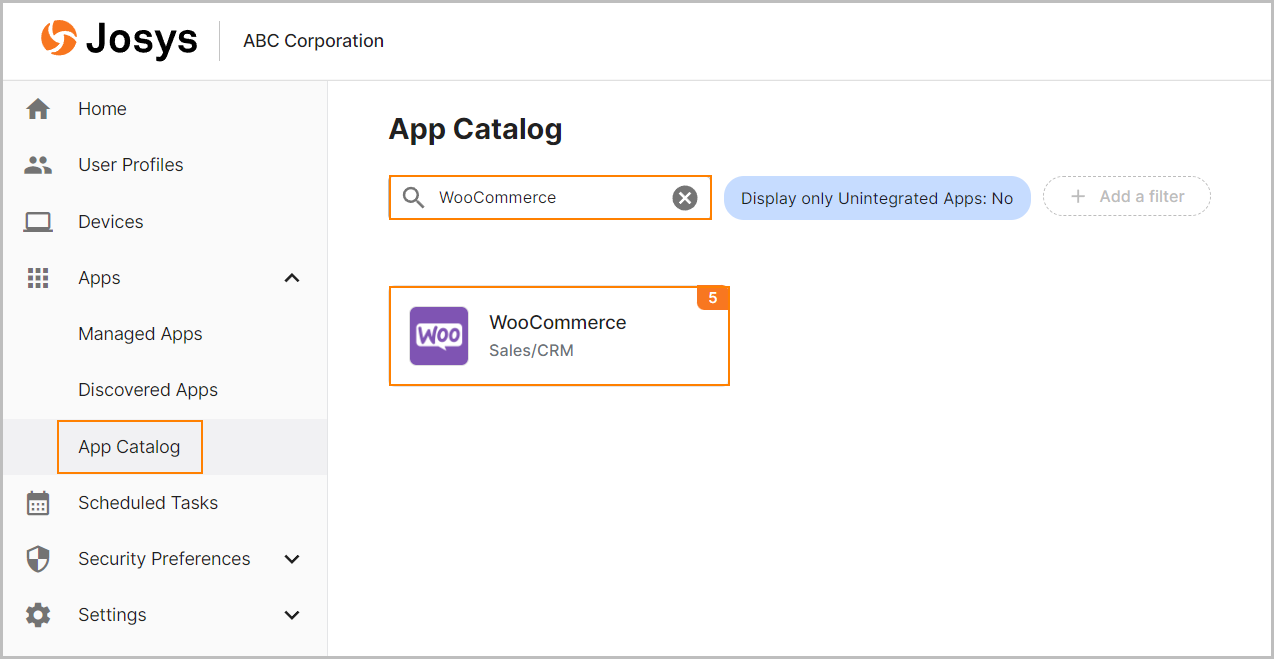Toggle Display only Unintegrated Apps filter

click(877, 198)
